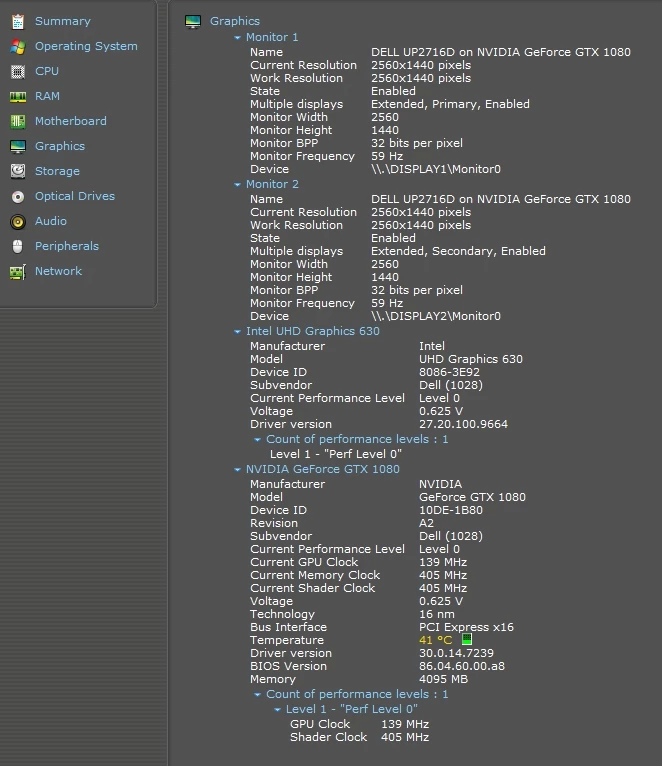Viewport: 662px width, 766px height.
Task: Click the Intel 'Level 1 - "Perf Level 0"' row
Action: [336, 454]
